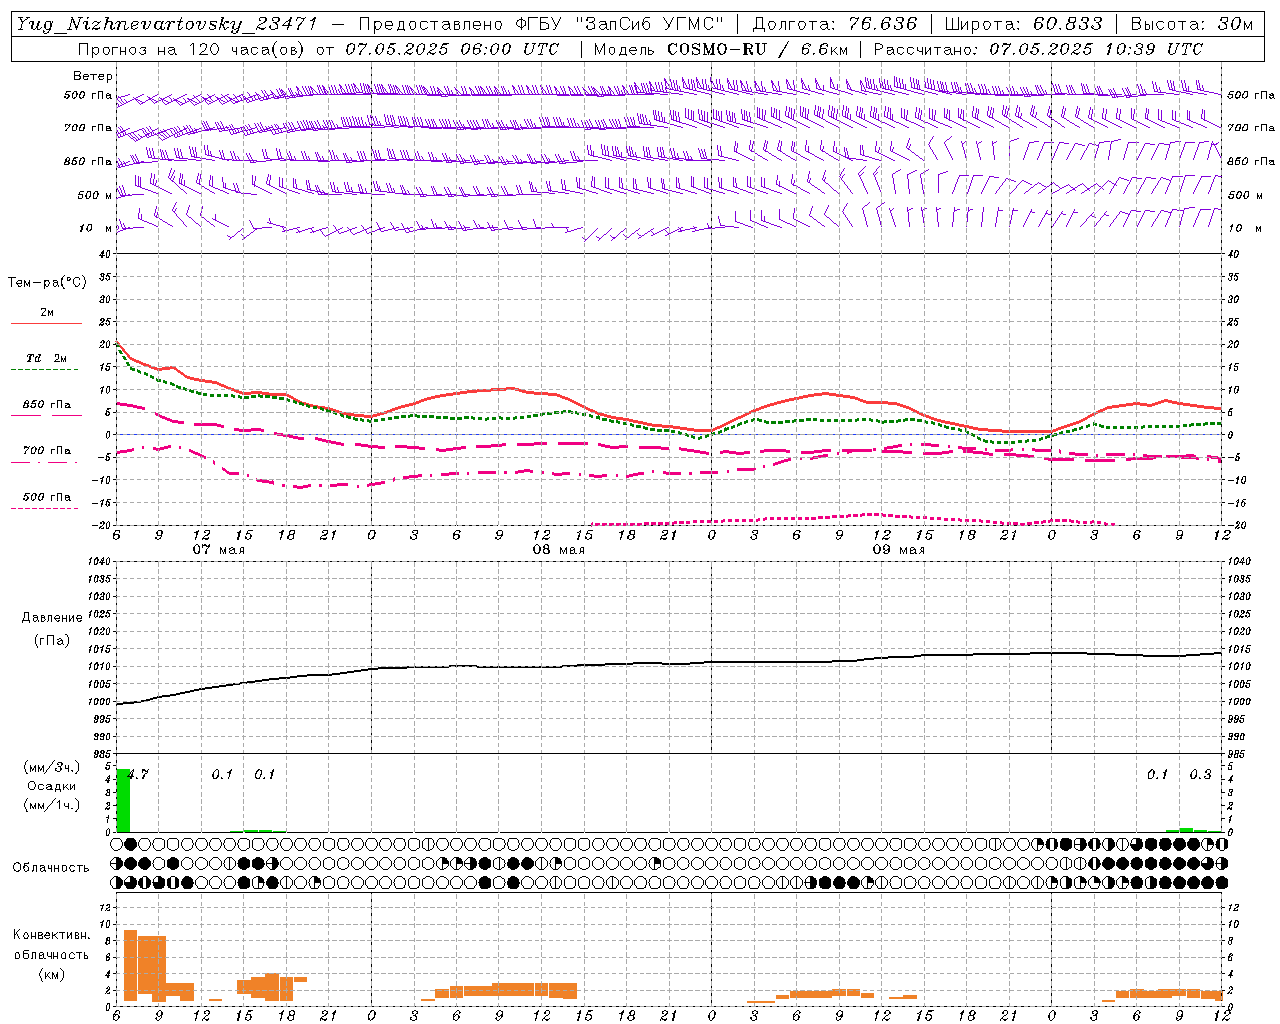Click the (гПа) unit label under Давление
The image size is (1280, 1024).
[51, 640]
